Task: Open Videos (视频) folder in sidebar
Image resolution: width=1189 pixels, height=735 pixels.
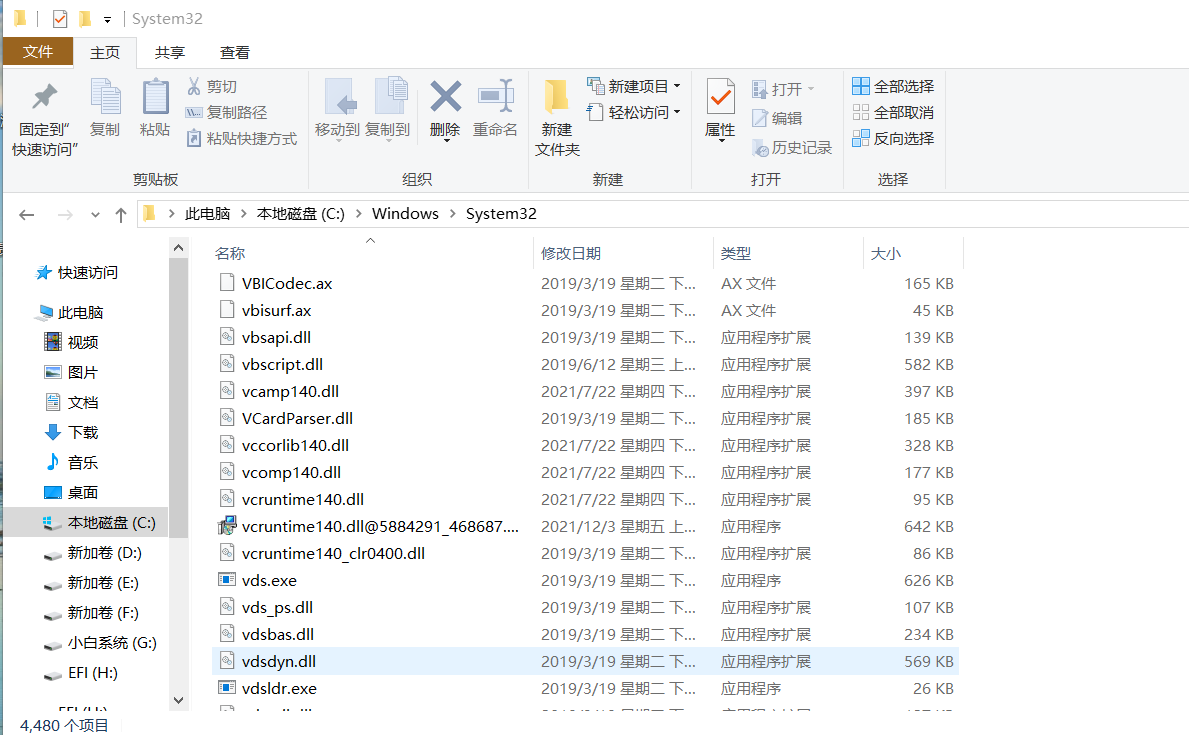Action: pyautogui.click(x=71, y=342)
